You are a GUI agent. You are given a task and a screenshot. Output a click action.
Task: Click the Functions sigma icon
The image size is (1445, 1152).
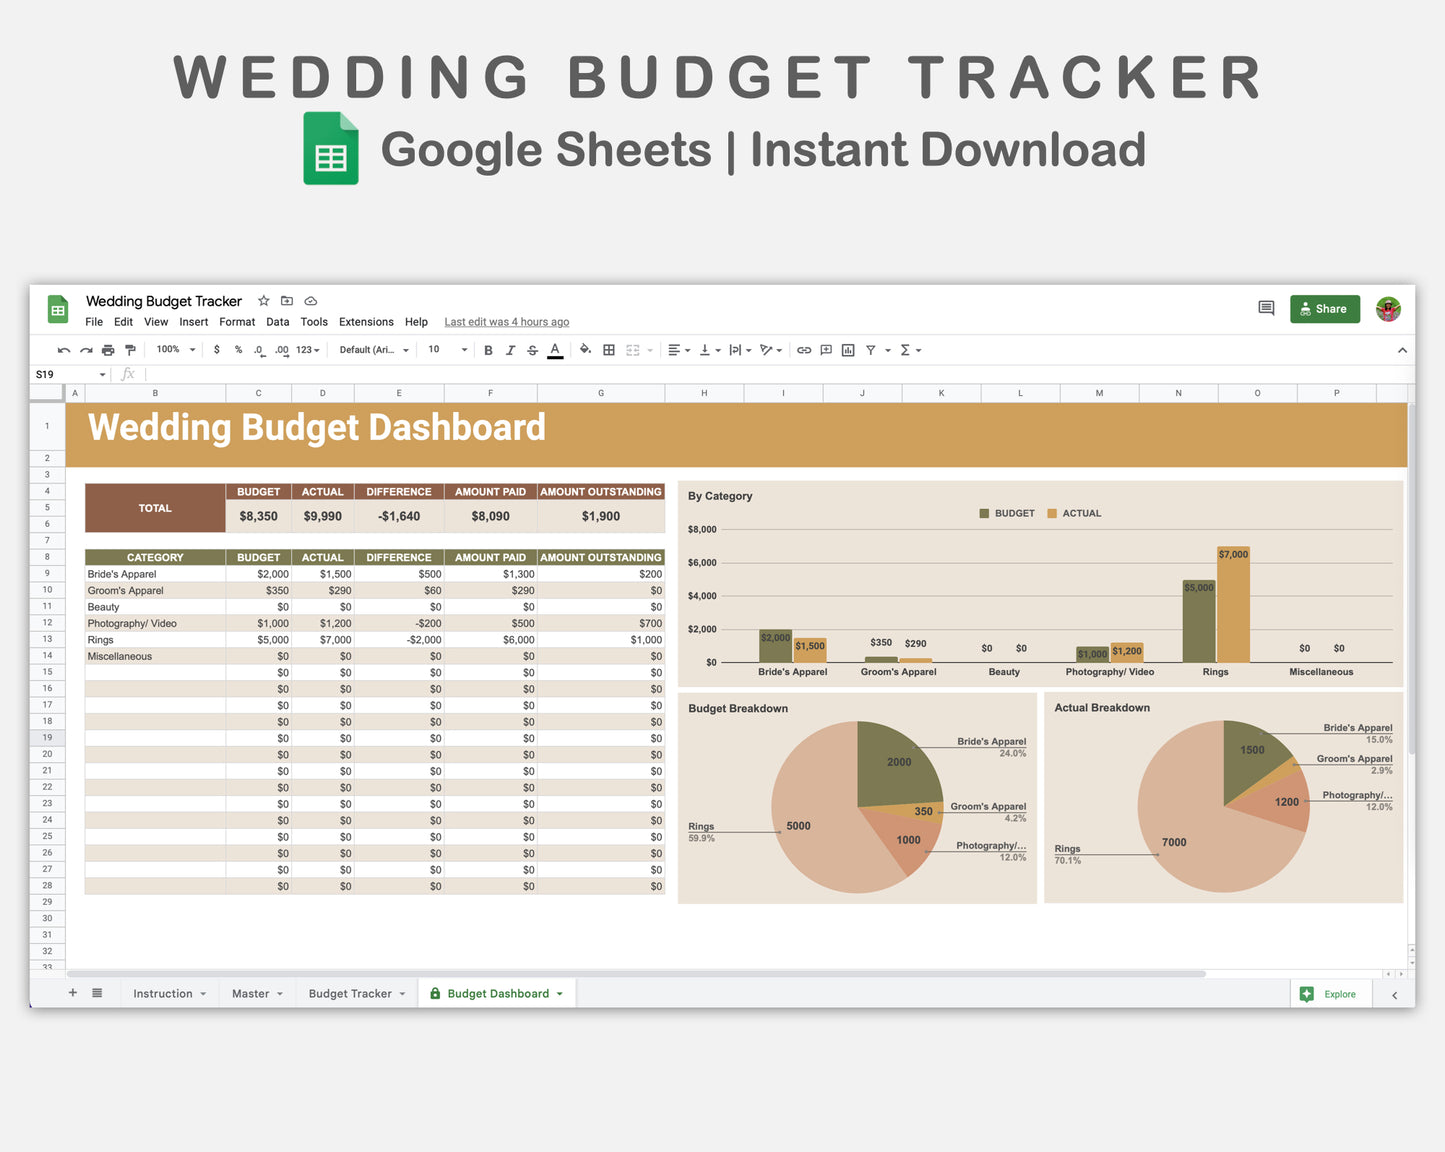click(x=905, y=350)
